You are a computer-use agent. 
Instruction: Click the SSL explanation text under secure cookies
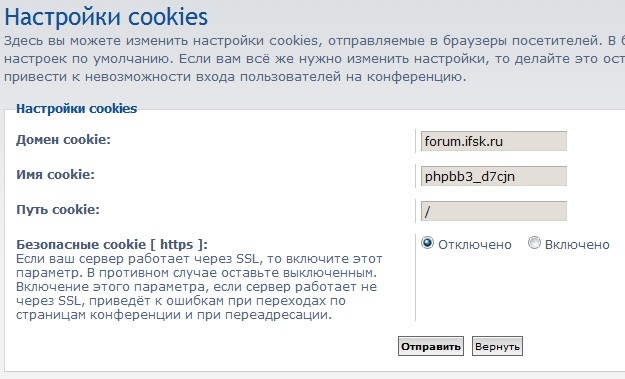(x=199, y=287)
